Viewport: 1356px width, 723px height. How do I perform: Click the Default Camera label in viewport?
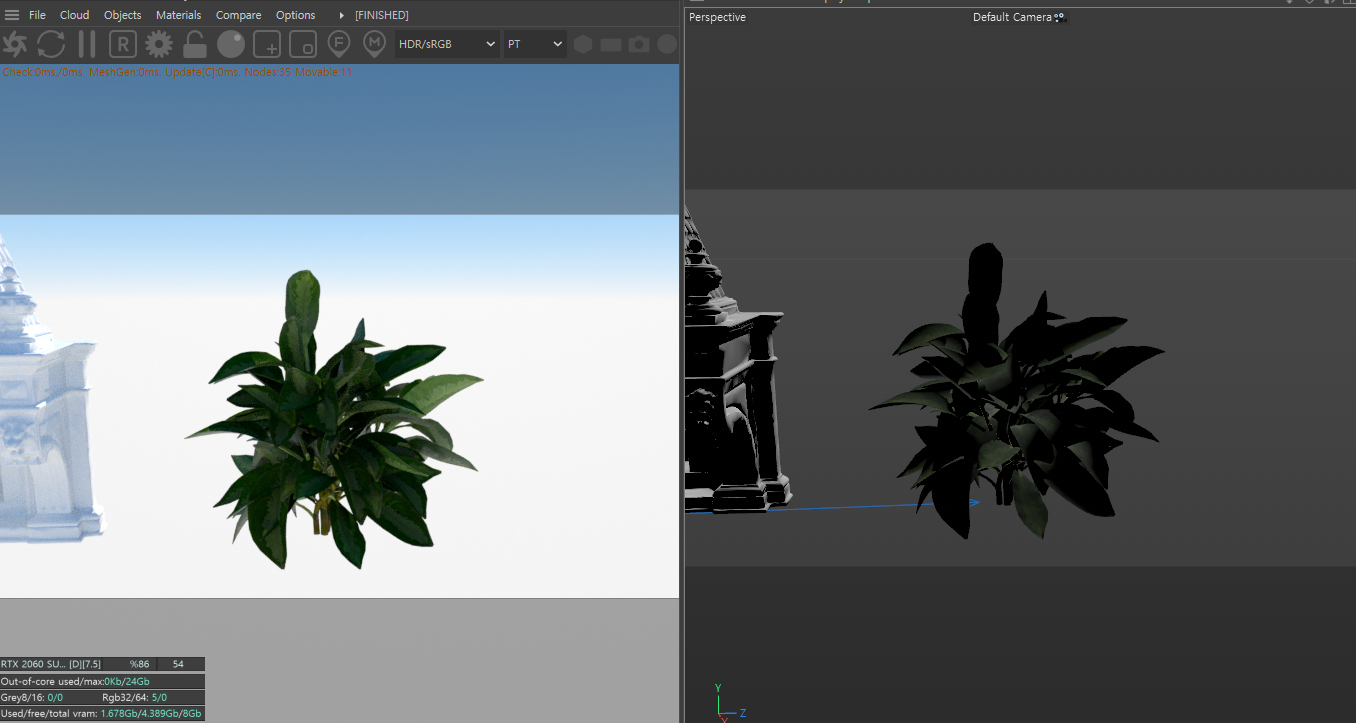tap(1012, 17)
